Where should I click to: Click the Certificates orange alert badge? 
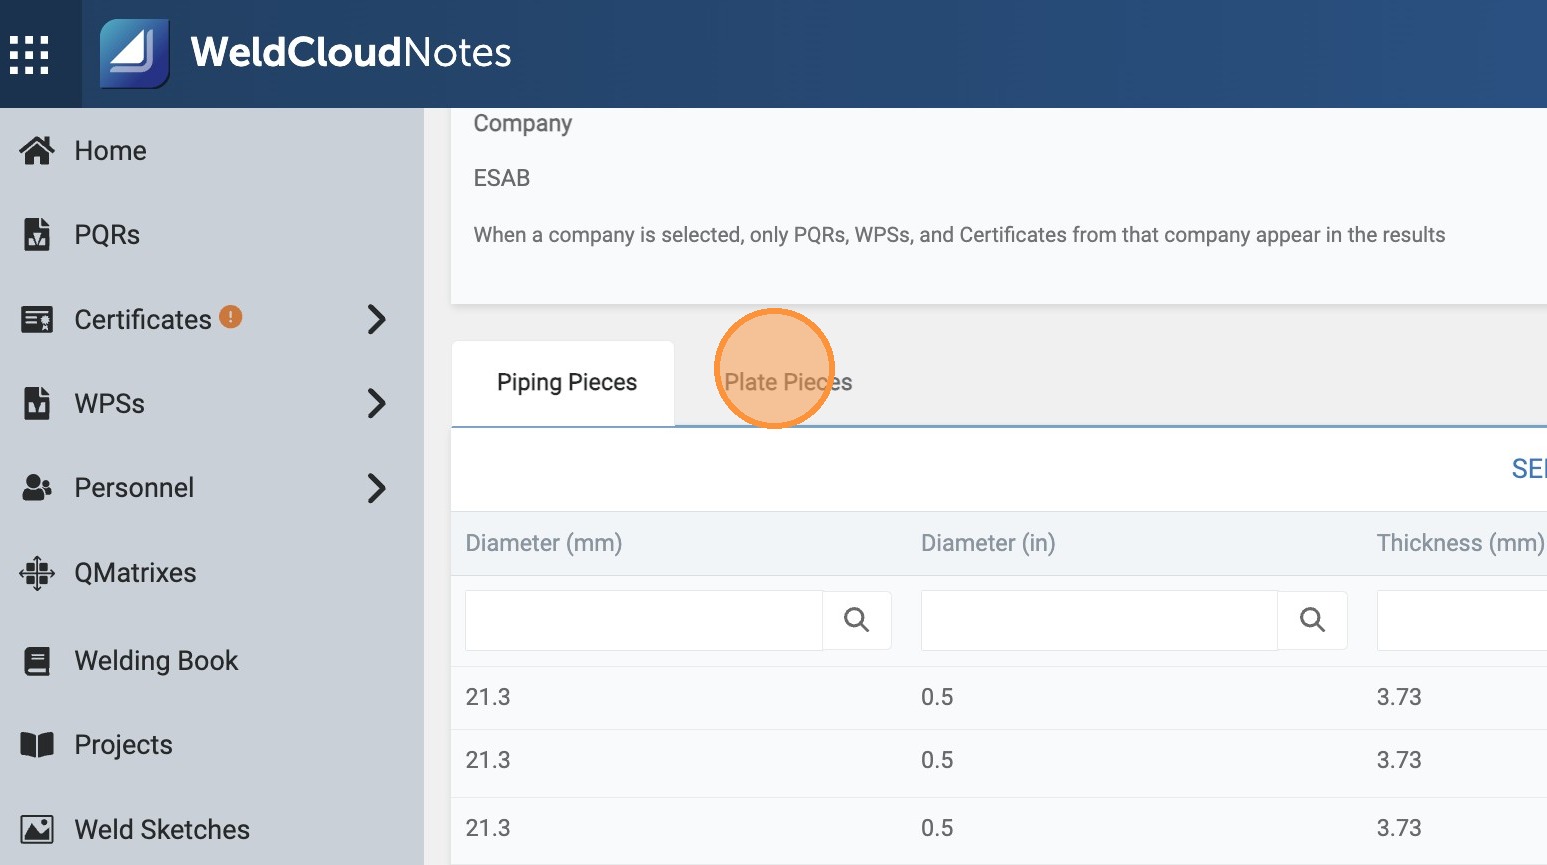coord(230,317)
